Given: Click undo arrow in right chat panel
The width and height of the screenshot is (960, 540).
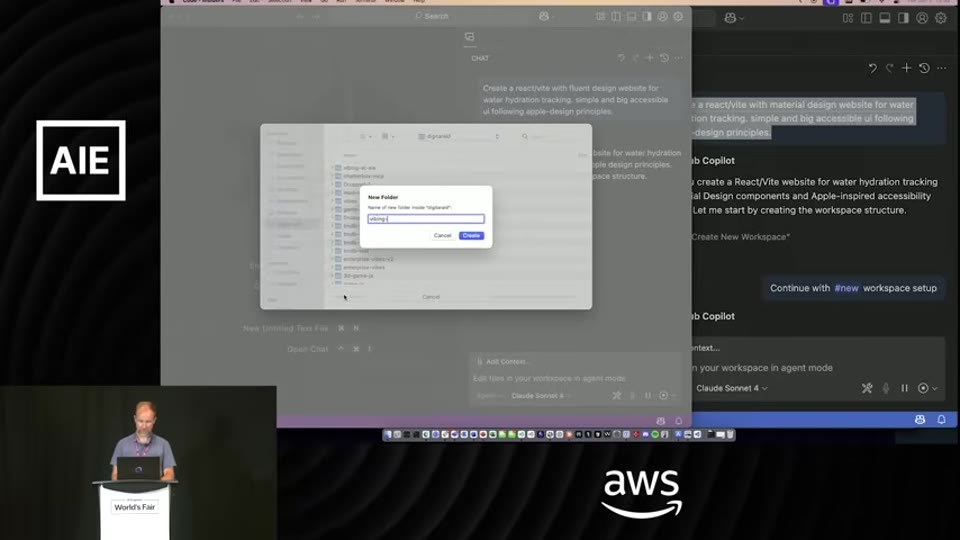Looking at the screenshot, I should [872, 68].
